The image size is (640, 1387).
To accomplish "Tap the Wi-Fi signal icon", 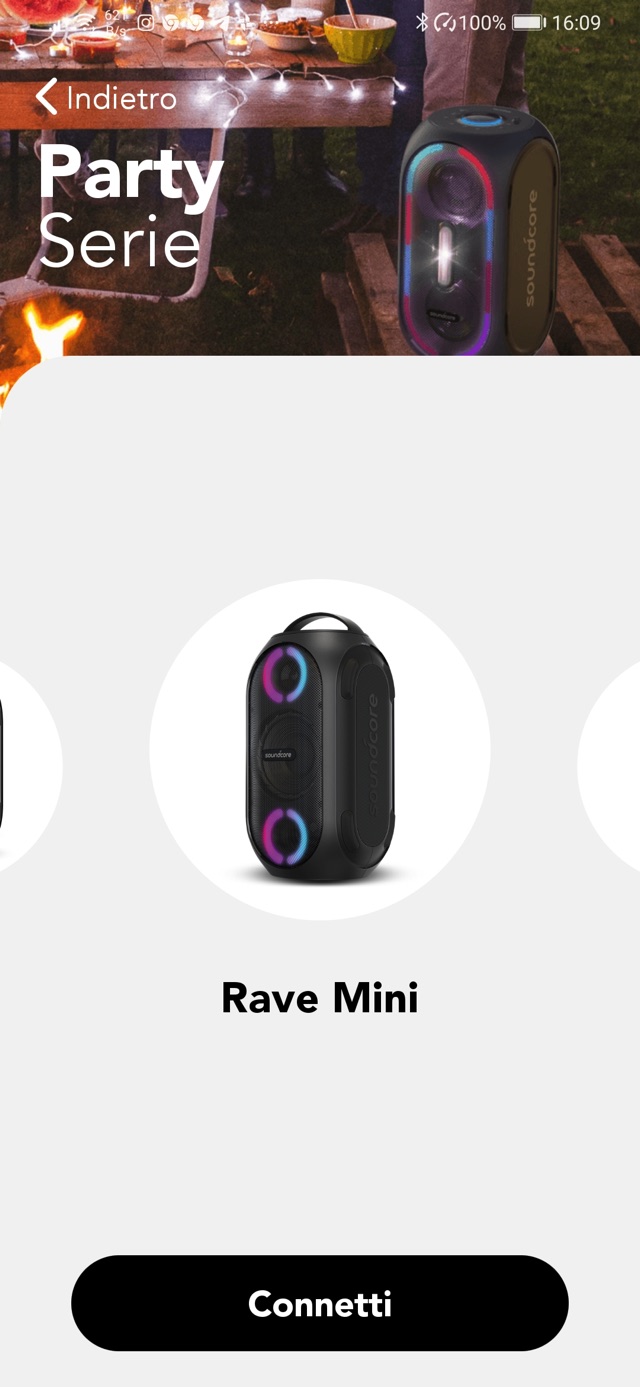I will pos(84,22).
